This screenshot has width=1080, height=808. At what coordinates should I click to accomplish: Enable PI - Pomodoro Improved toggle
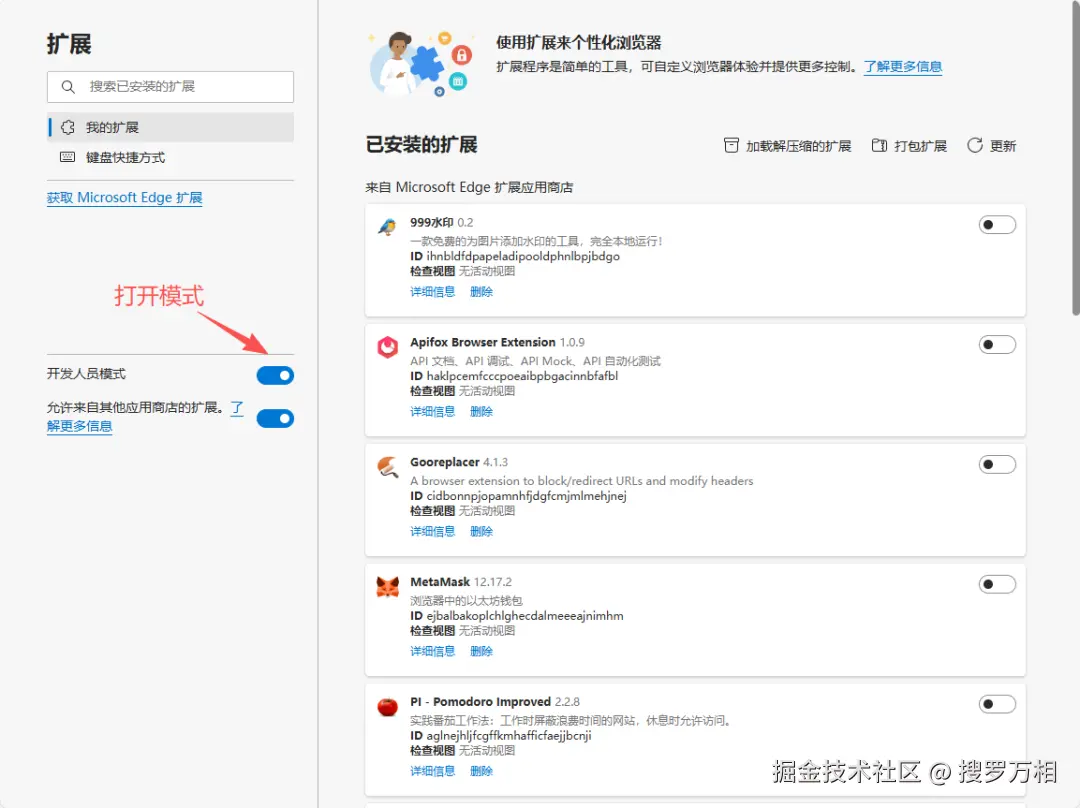997,704
